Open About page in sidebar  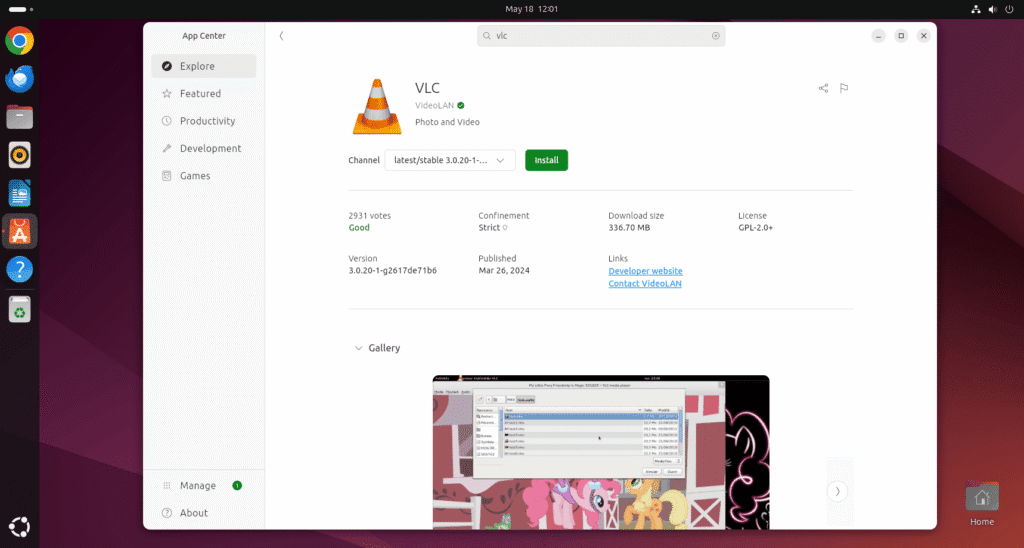(204, 513)
